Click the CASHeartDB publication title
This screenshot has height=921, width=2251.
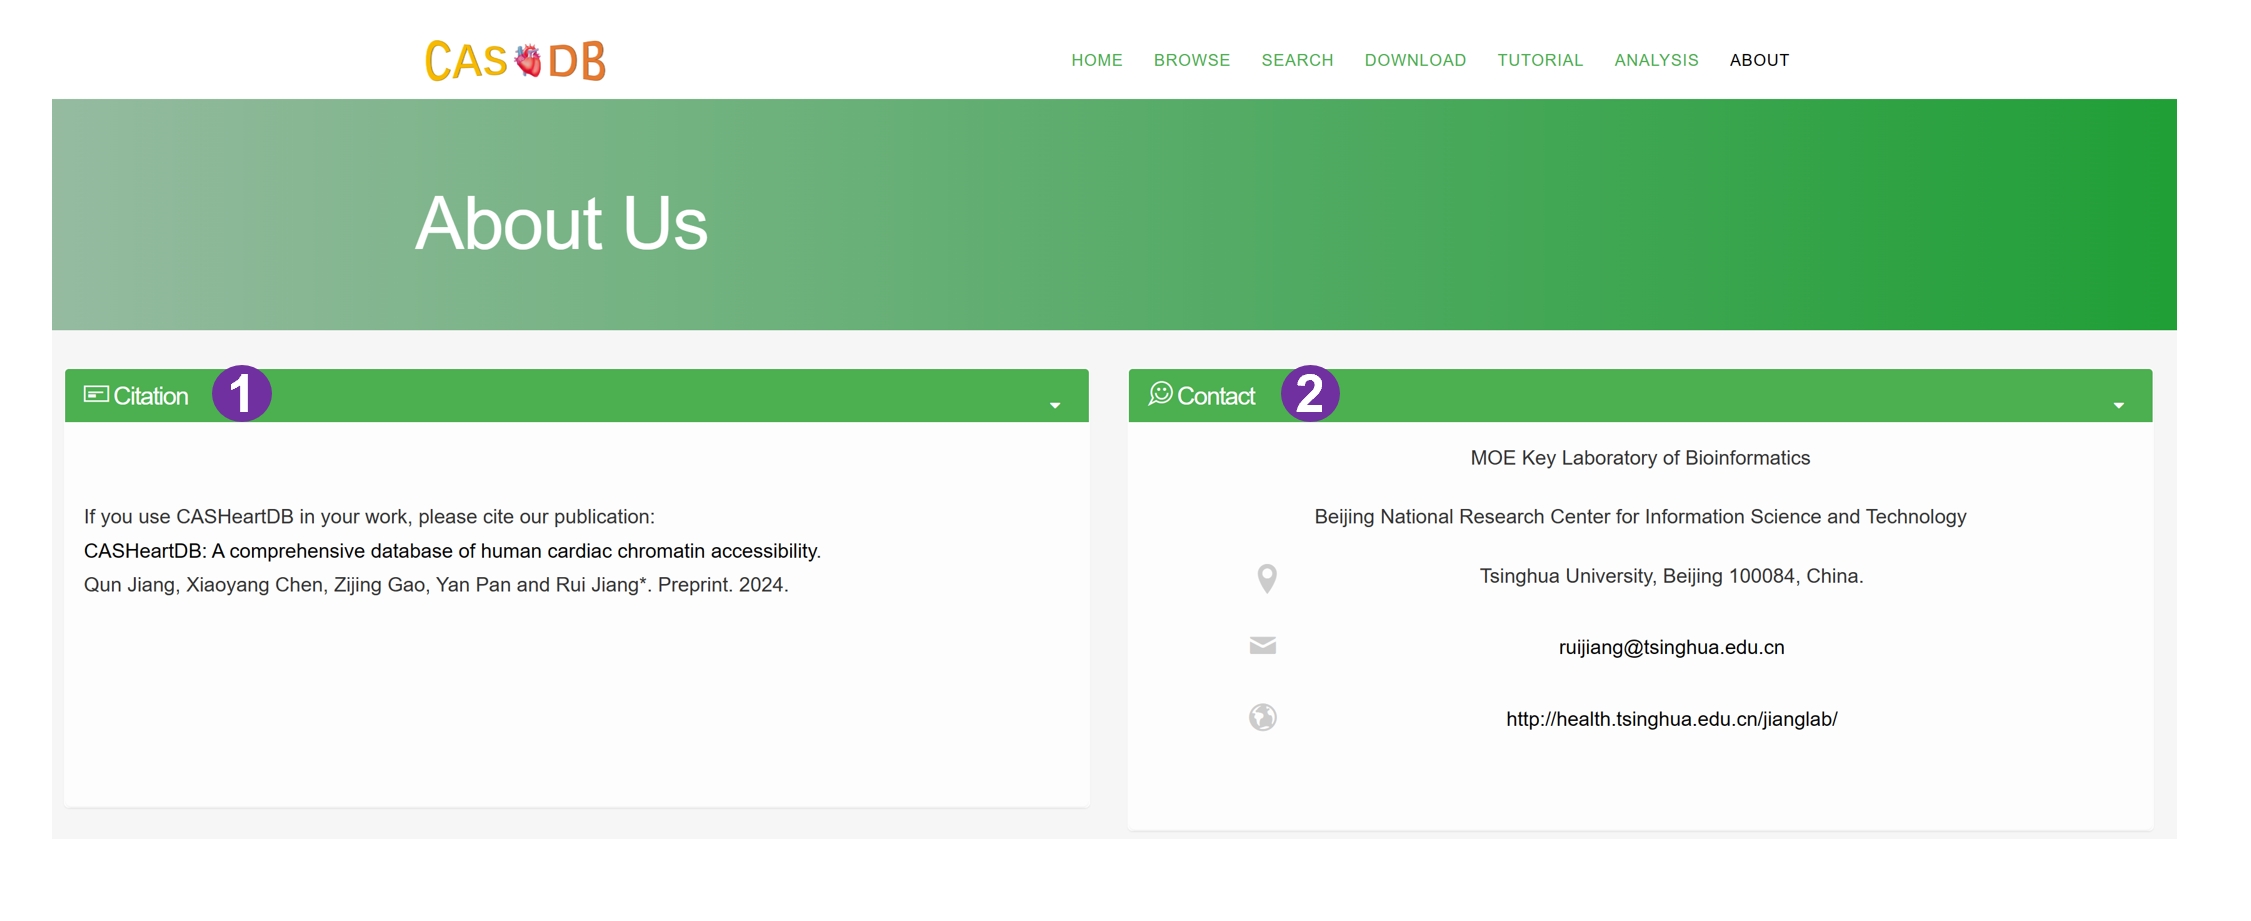pos(452,551)
